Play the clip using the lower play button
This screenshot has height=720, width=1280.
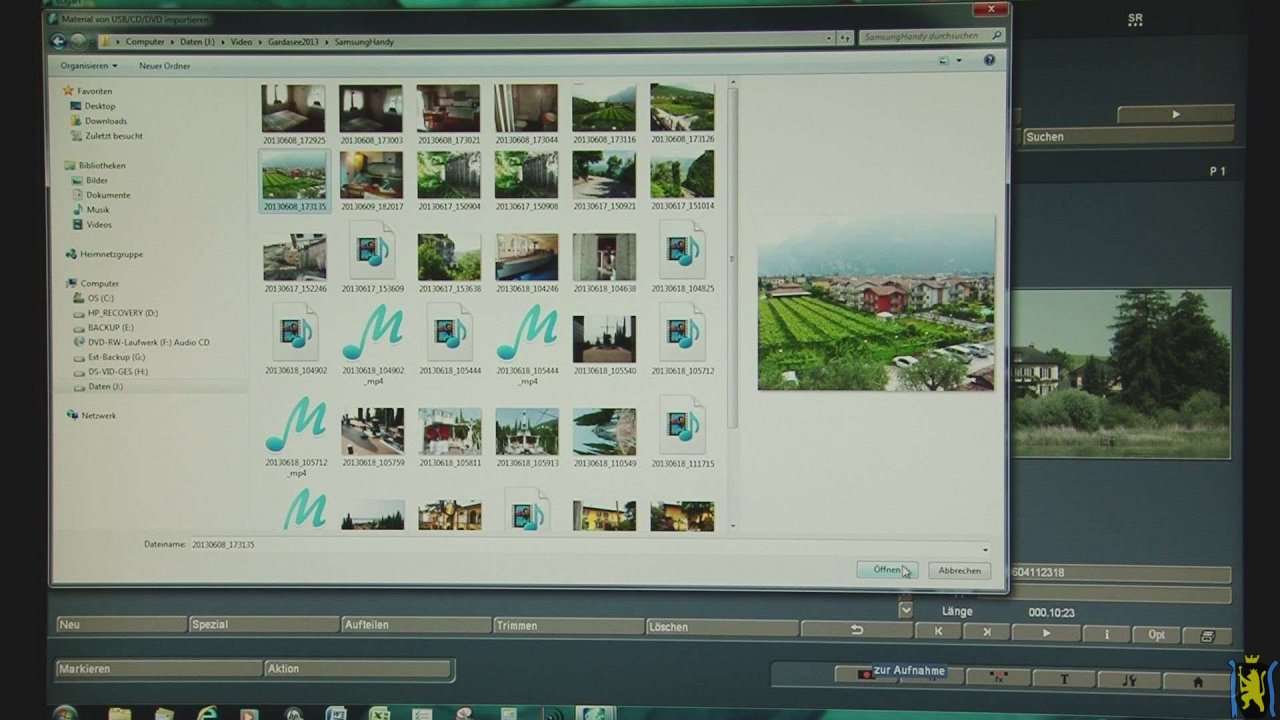pos(1046,633)
